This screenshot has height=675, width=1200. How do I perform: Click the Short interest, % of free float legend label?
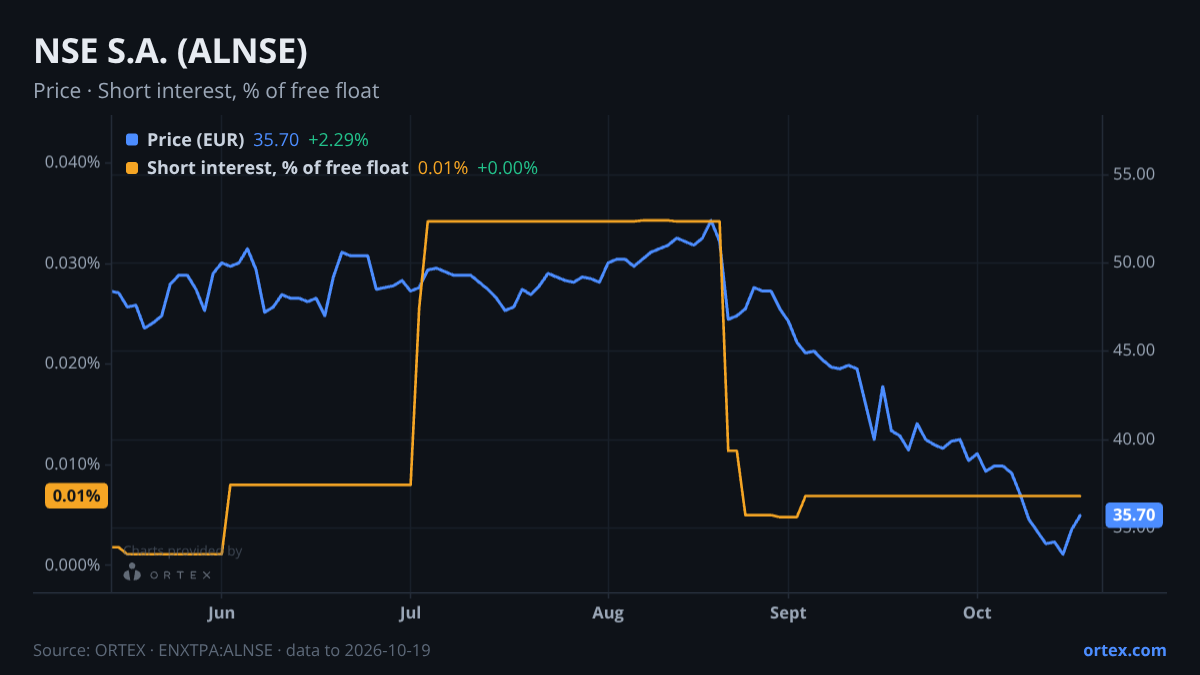(277, 168)
